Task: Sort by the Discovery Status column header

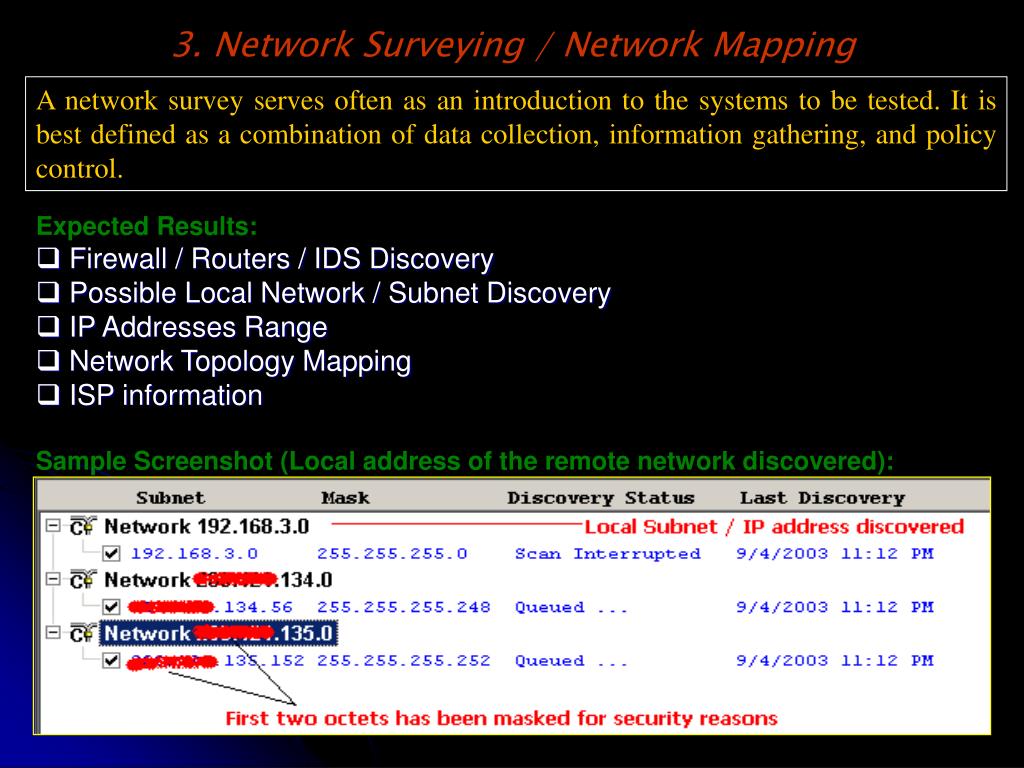Action: point(601,498)
